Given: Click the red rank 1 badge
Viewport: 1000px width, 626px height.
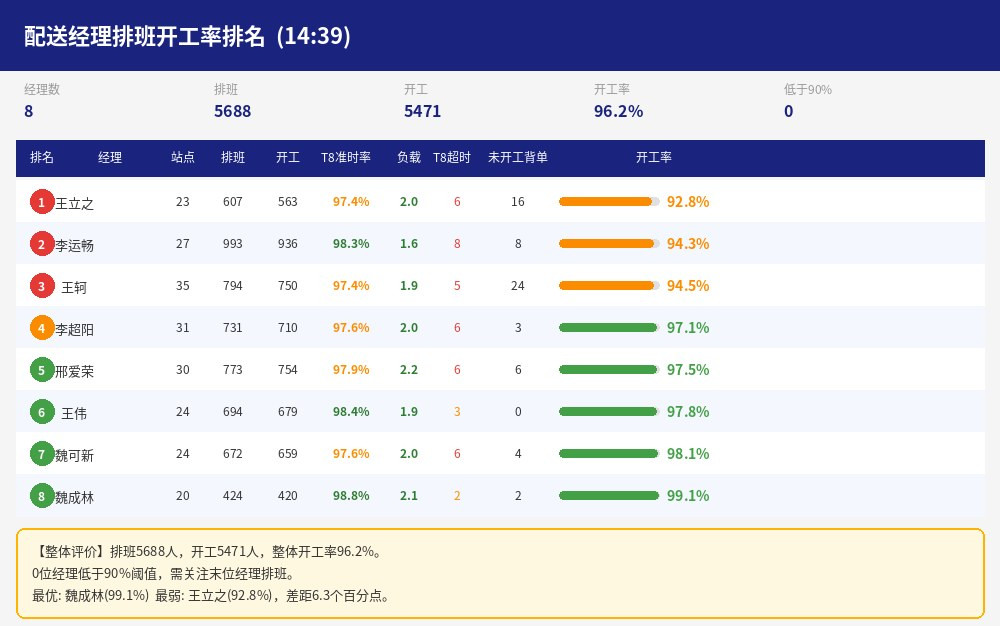Looking at the screenshot, I should pyautogui.click(x=41, y=202).
